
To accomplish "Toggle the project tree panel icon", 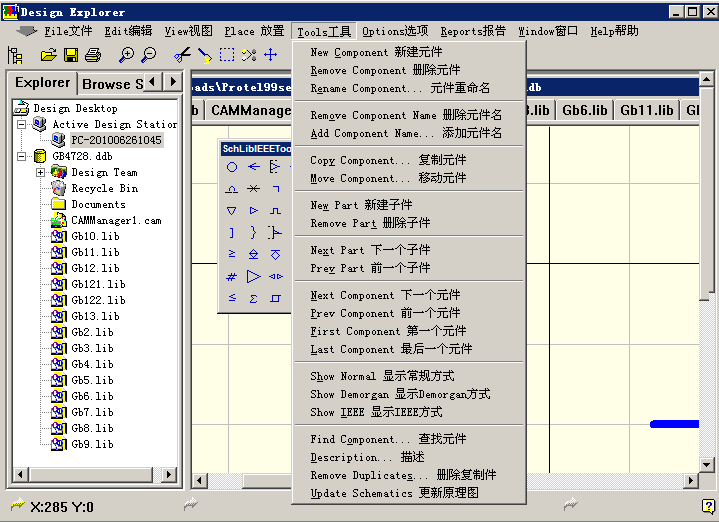I will tap(15, 54).
